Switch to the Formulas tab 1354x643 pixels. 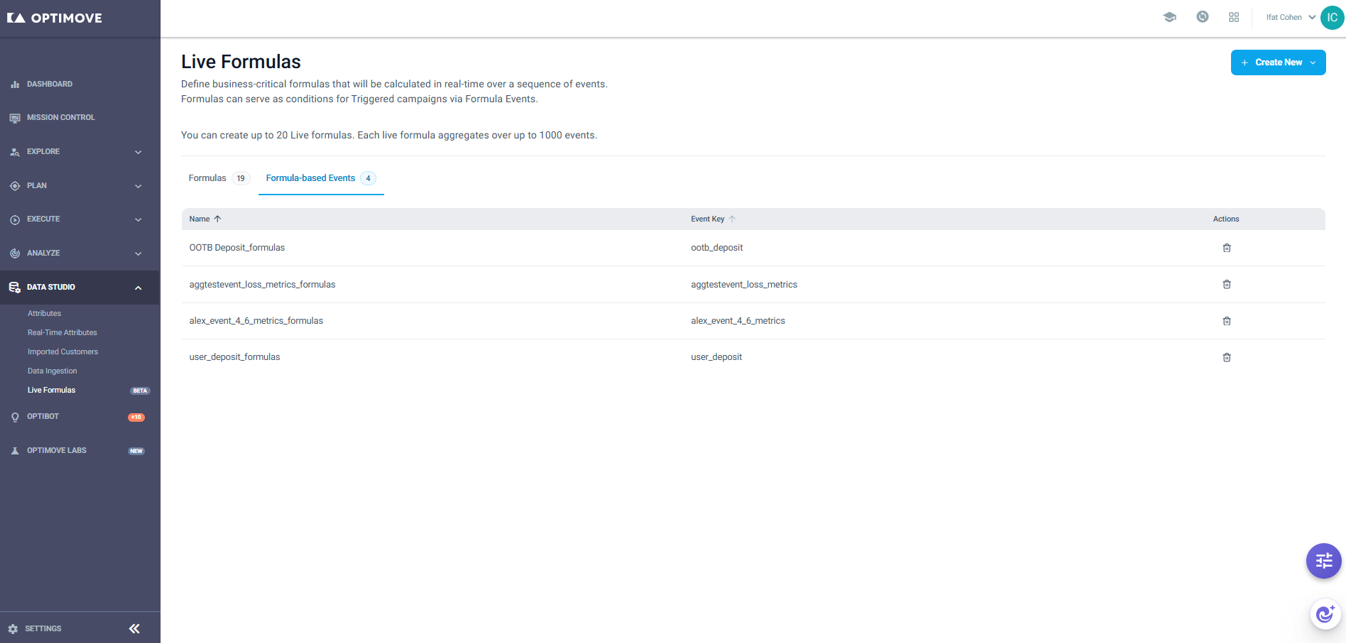(x=219, y=178)
